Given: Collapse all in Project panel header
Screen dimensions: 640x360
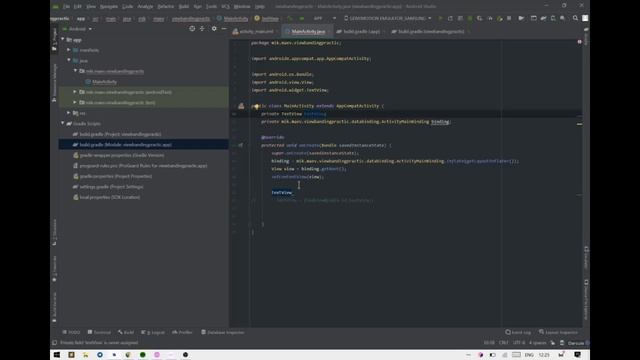Looking at the screenshot, I should (202, 29).
